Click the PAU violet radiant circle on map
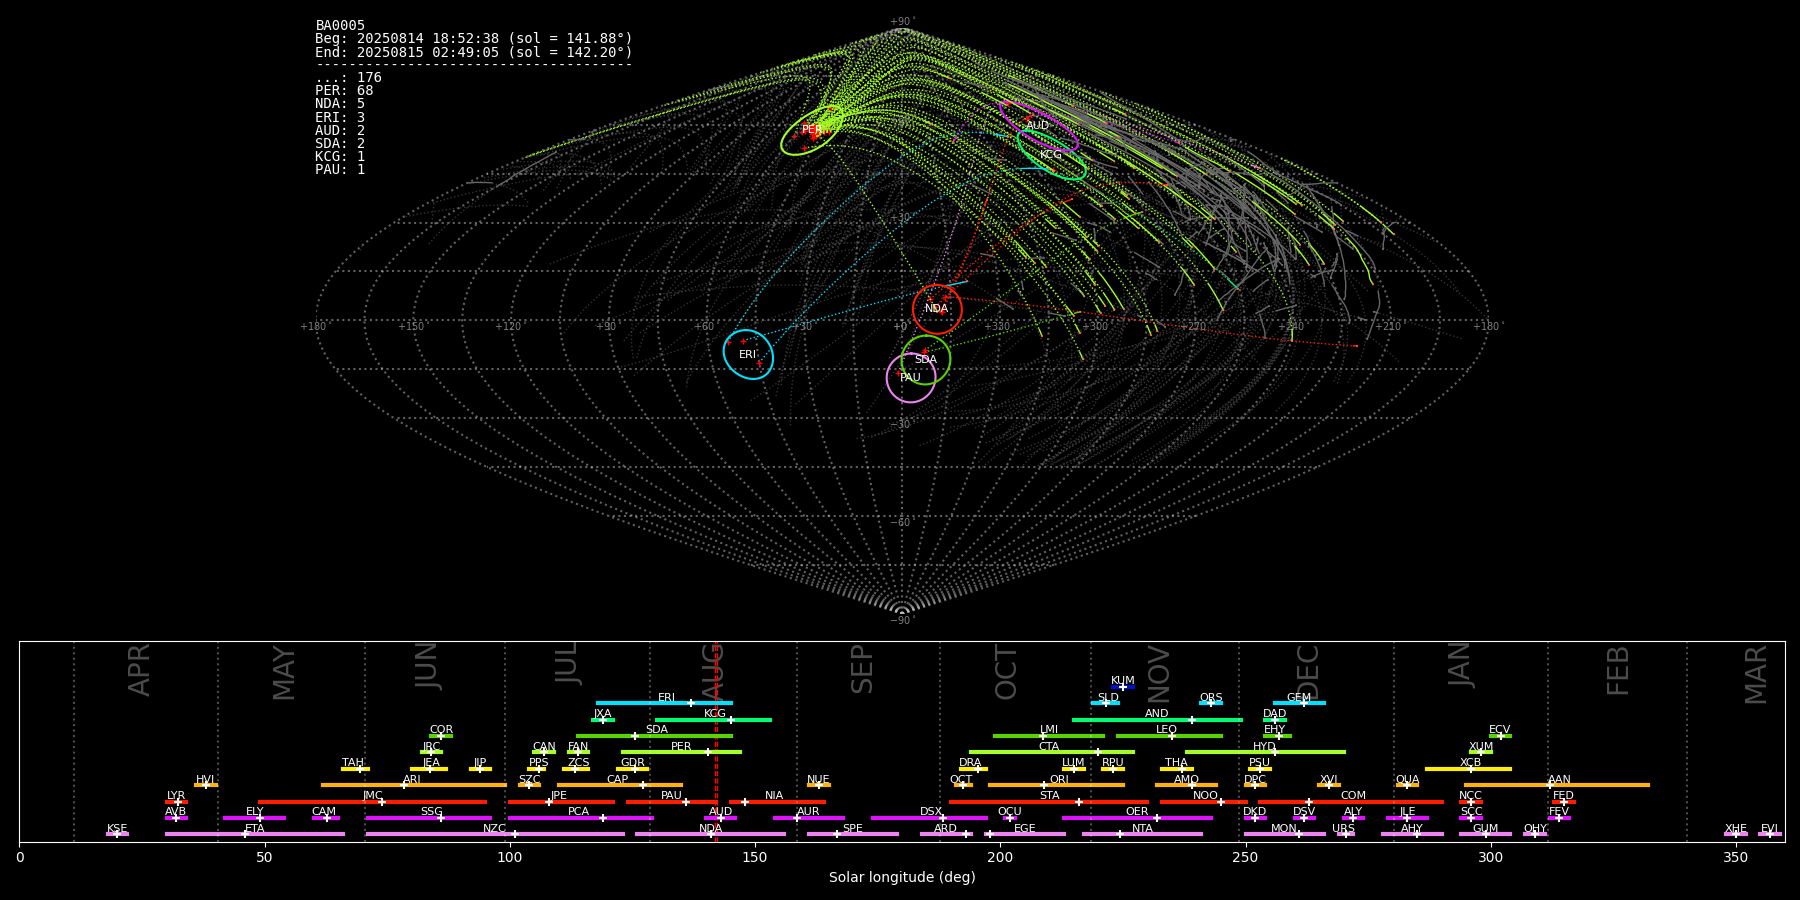 tap(911, 377)
